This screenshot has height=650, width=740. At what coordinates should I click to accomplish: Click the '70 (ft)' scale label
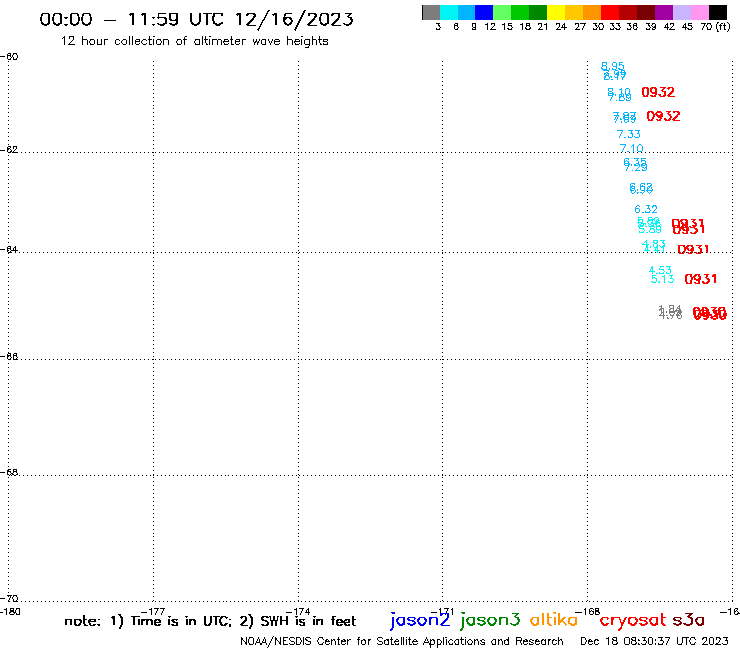[x=715, y=27]
